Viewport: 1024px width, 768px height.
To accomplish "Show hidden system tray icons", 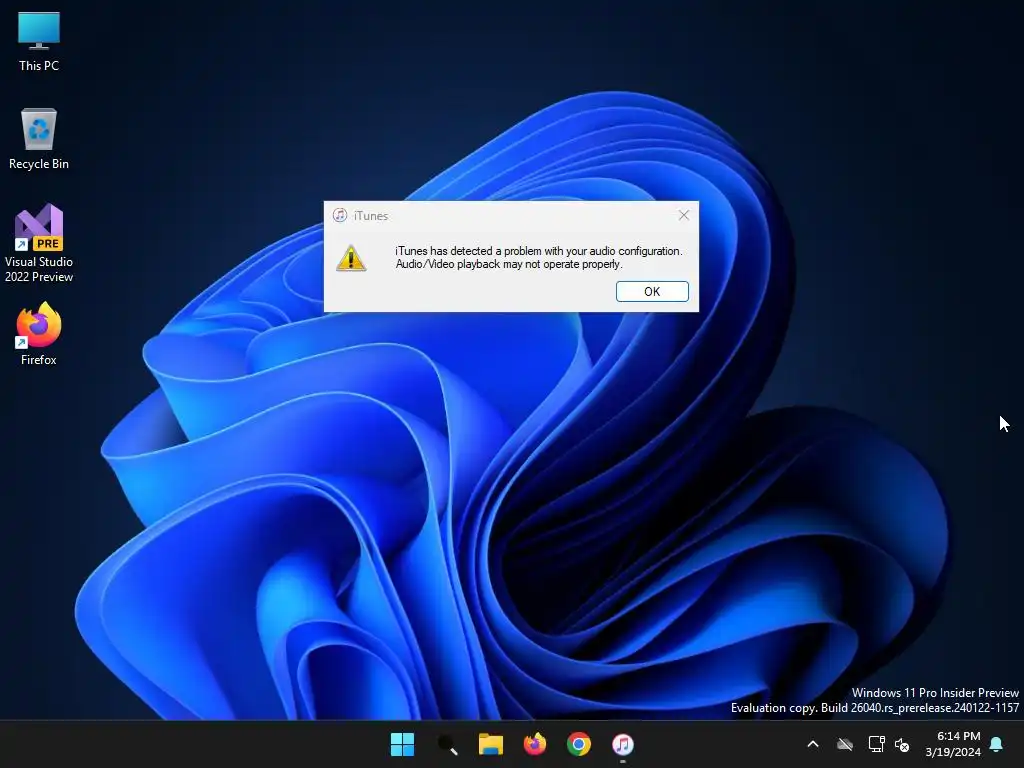I will coord(813,744).
